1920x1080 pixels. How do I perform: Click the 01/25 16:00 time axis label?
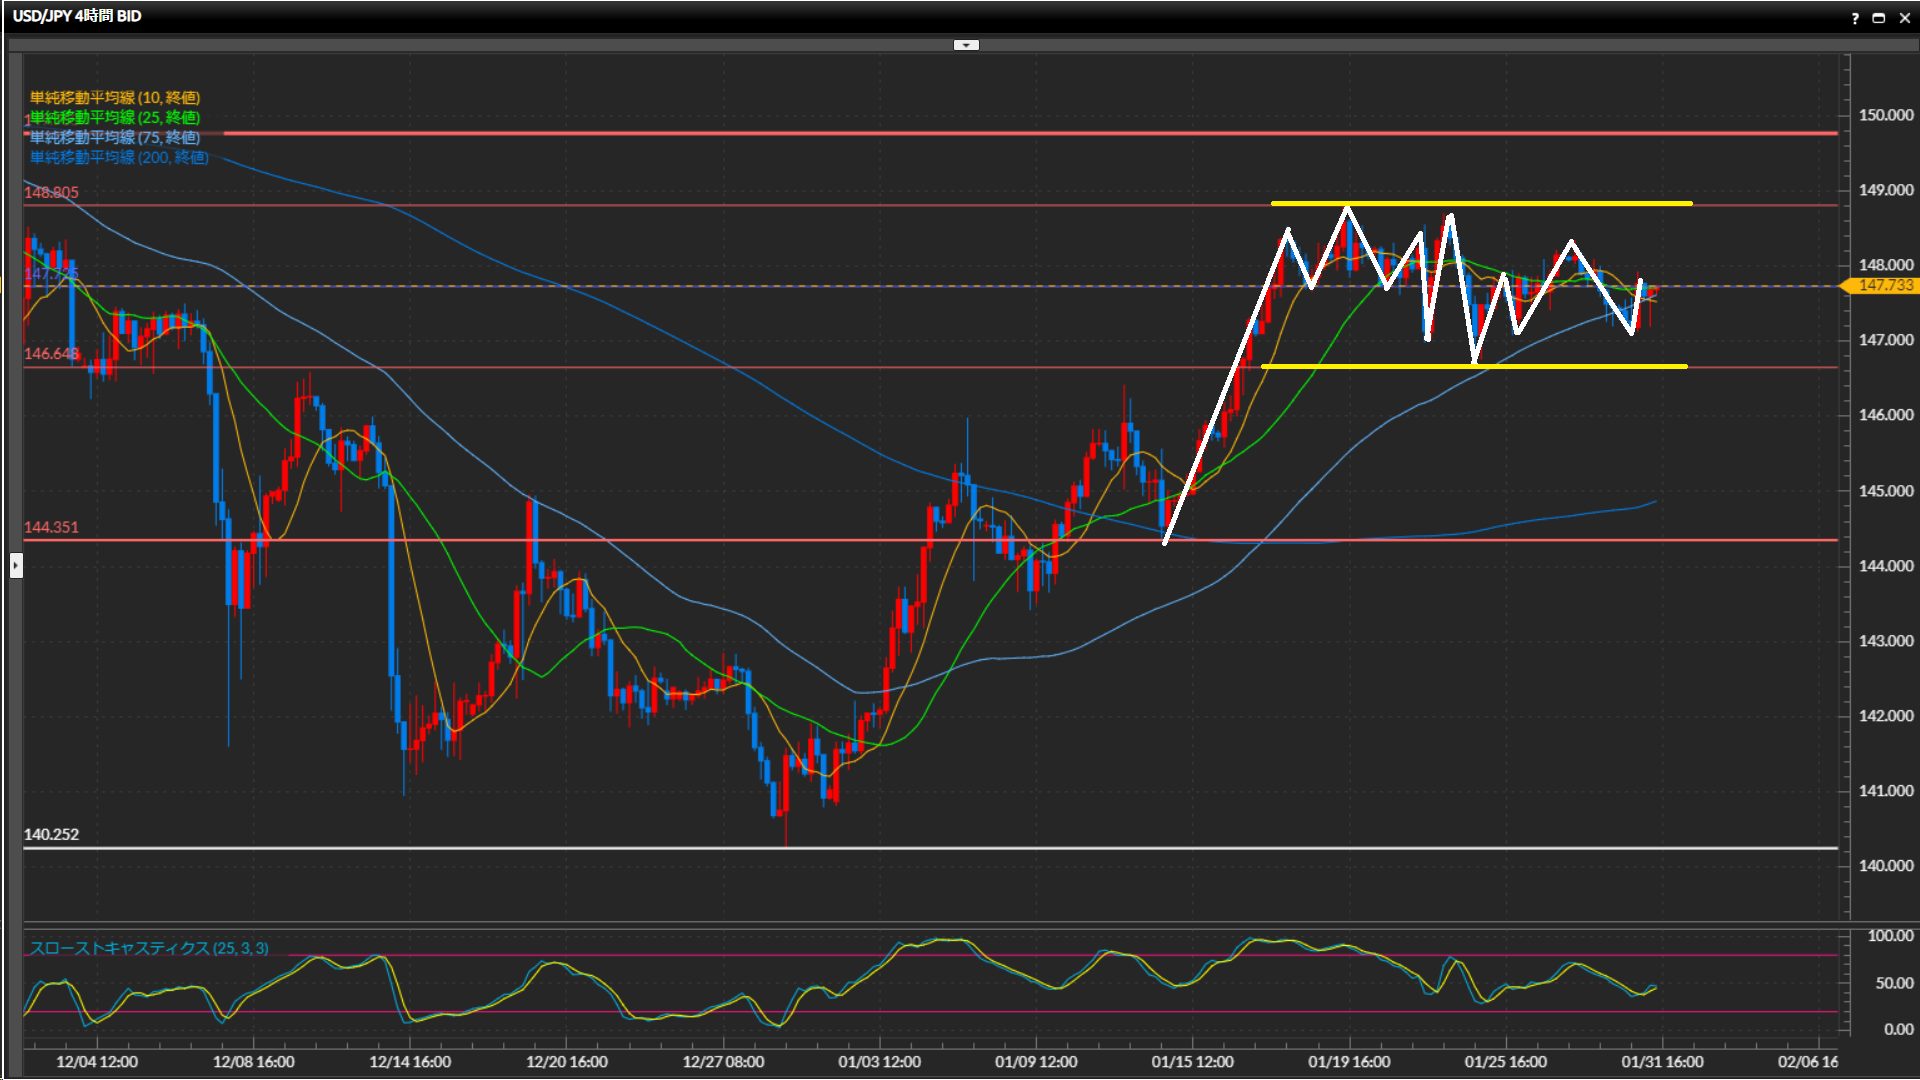[x=1505, y=1061]
